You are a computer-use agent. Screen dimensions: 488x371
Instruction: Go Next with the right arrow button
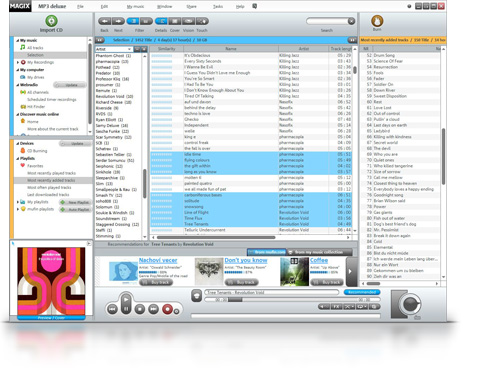coord(118,21)
